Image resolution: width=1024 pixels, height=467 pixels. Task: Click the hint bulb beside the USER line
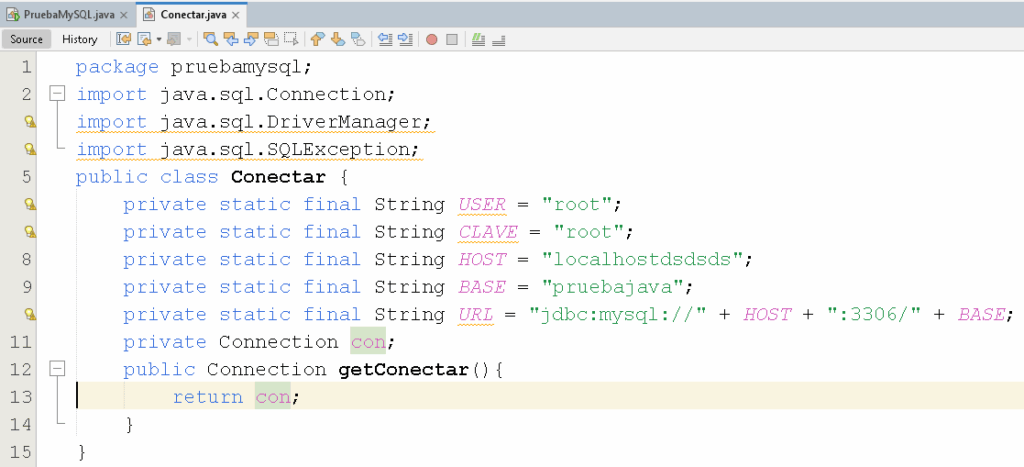(x=30, y=204)
